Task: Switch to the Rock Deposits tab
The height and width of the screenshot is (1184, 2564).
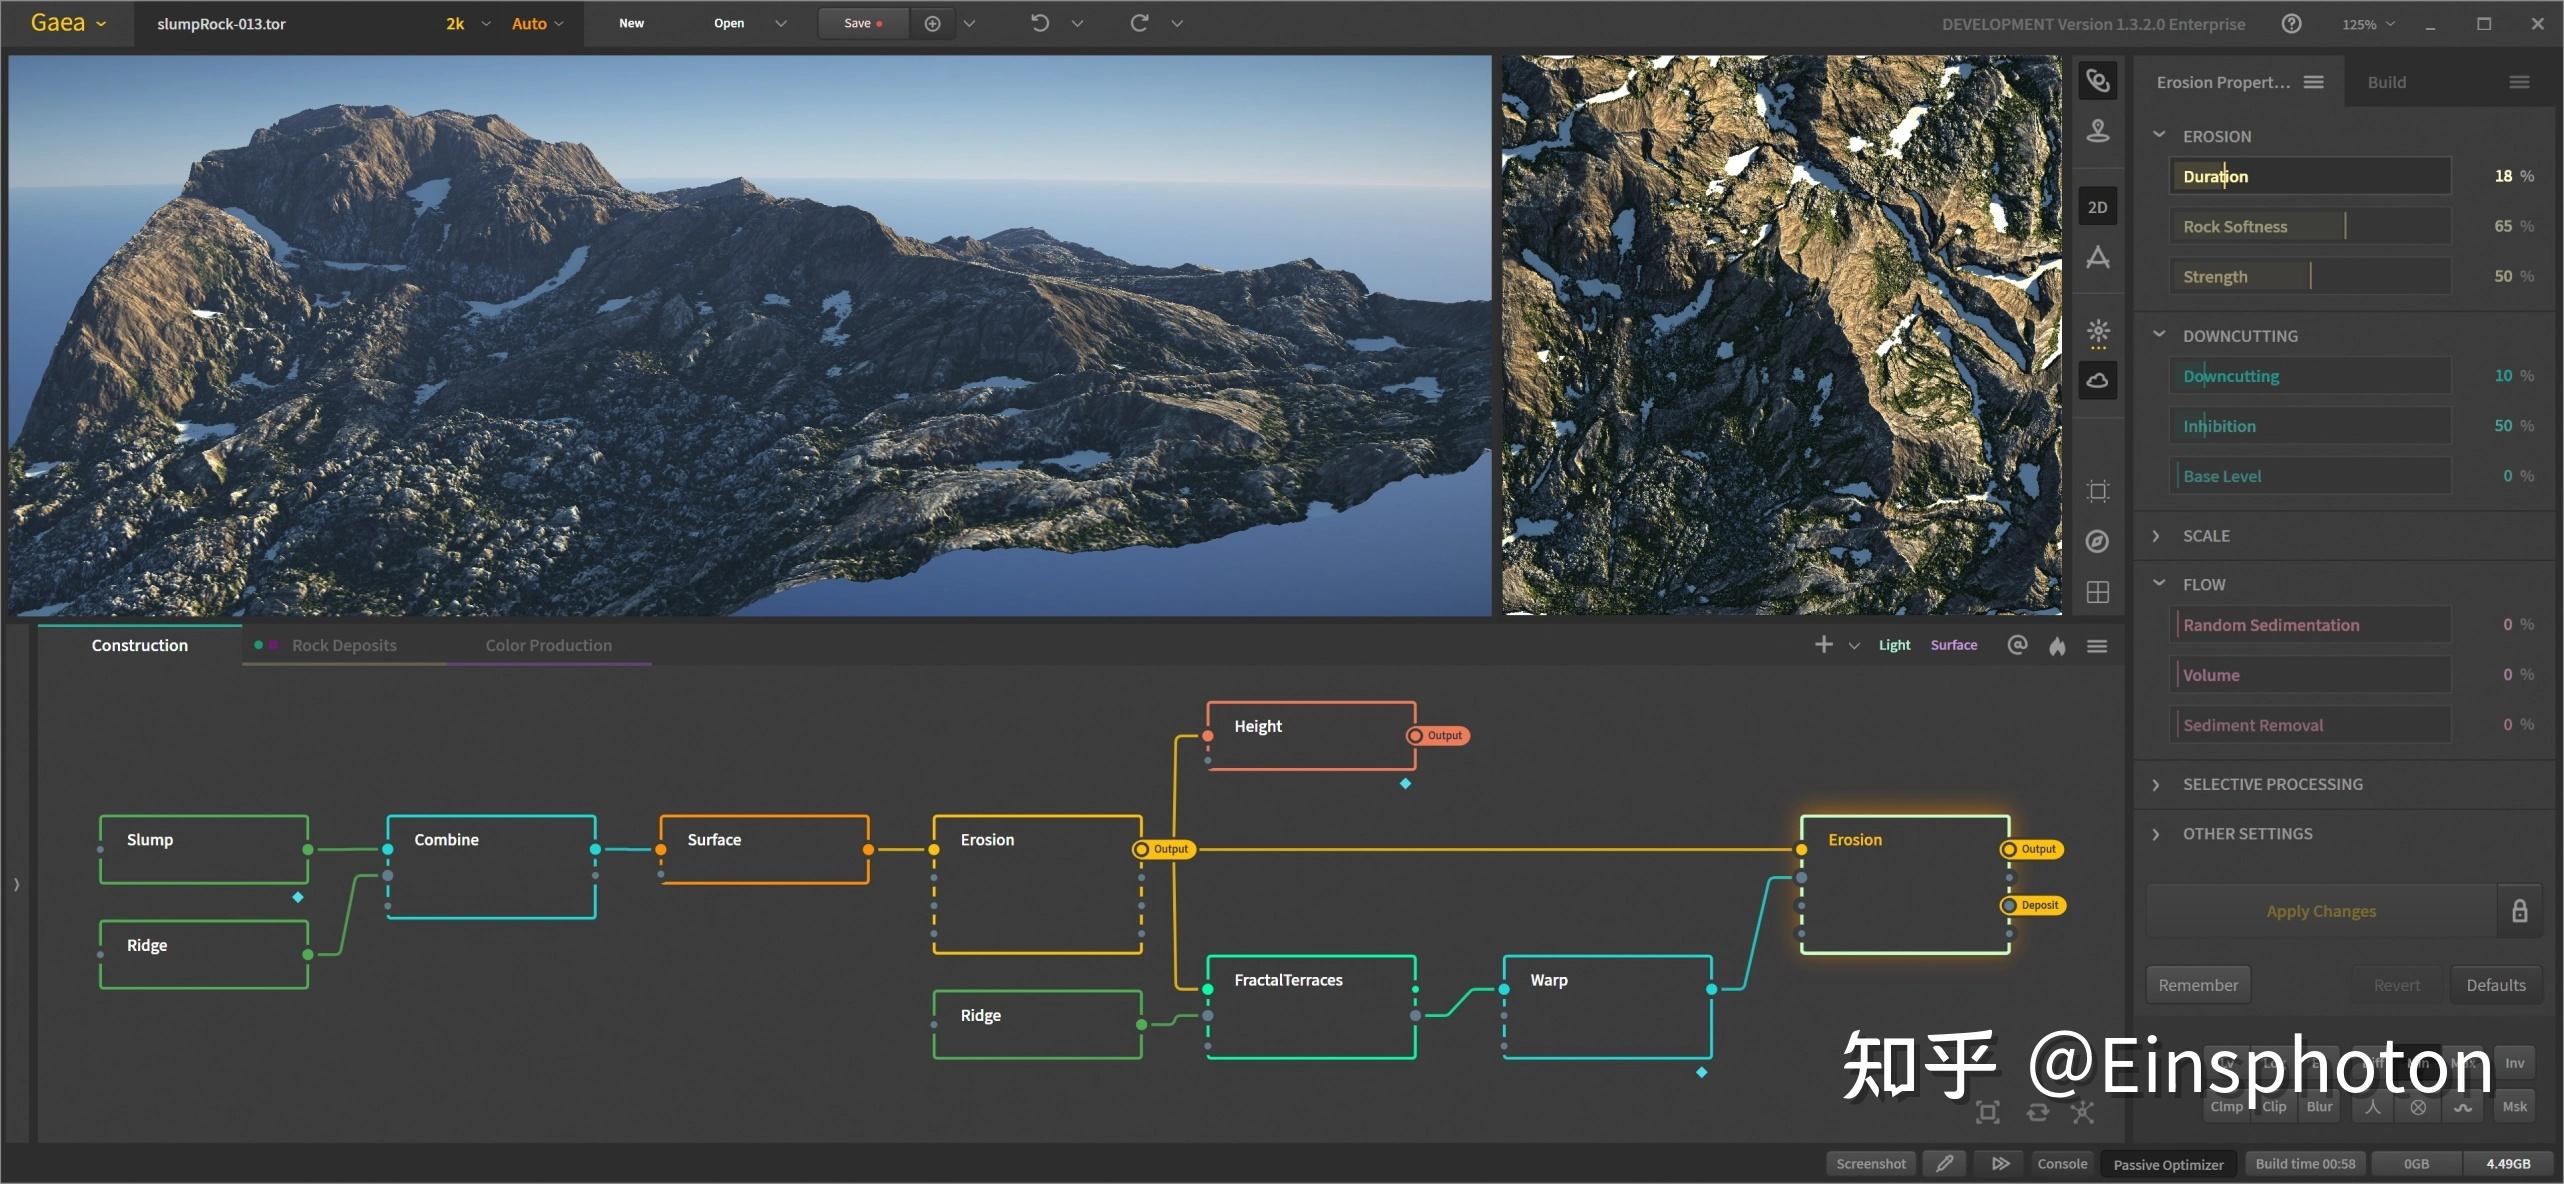Action: (x=343, y=645)
